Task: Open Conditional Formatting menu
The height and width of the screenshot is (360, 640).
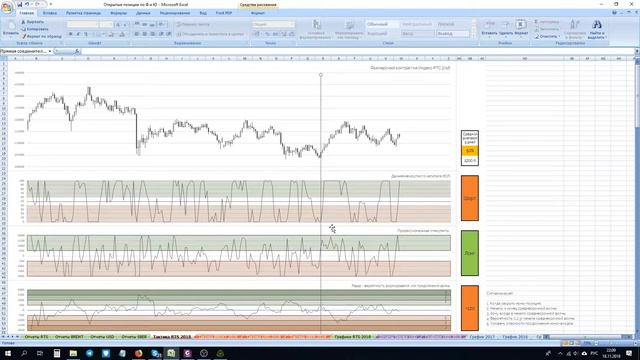Action: [x=315, y=29]
